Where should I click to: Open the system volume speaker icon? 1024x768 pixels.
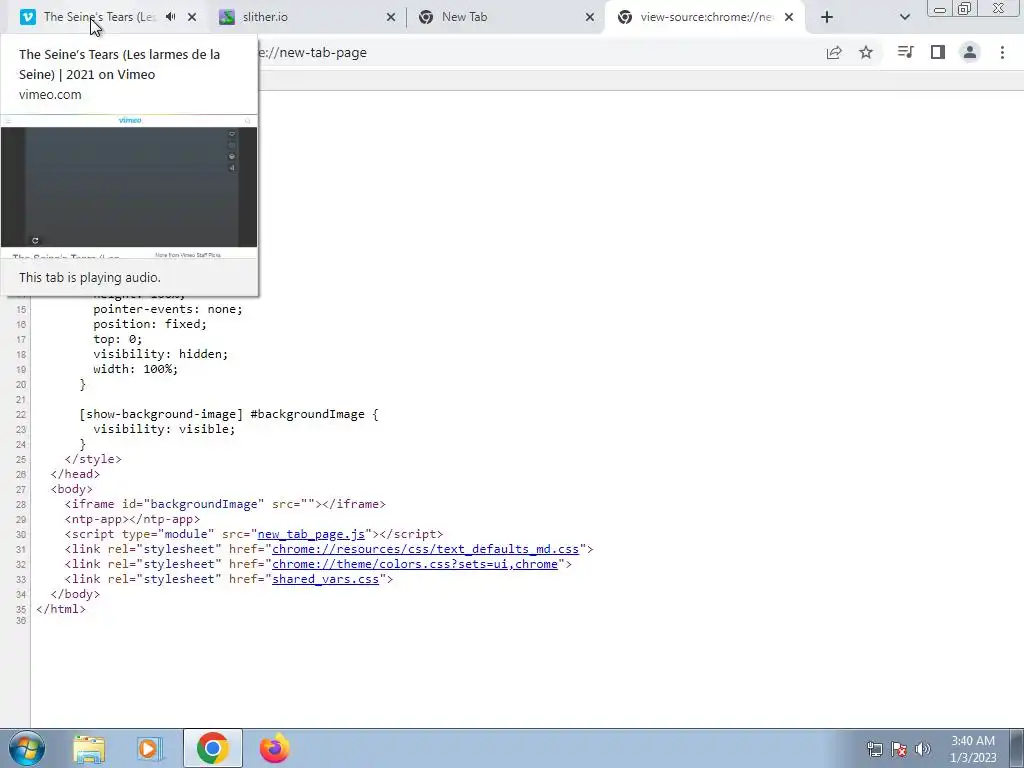pyautogui.click(x=923, y=749)
